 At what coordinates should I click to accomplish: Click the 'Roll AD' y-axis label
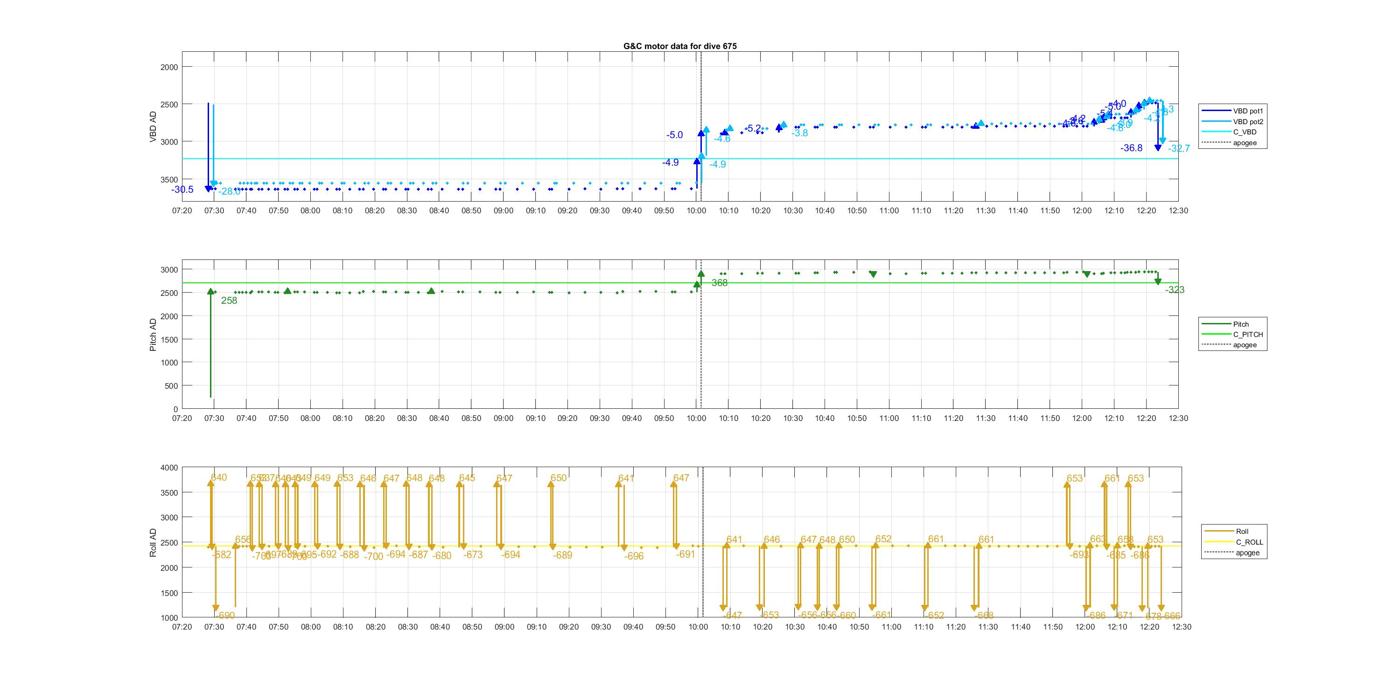tap(154, 543)
